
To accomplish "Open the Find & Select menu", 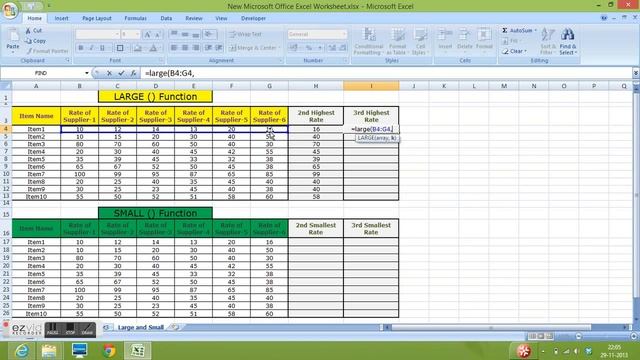I will 568,41.
